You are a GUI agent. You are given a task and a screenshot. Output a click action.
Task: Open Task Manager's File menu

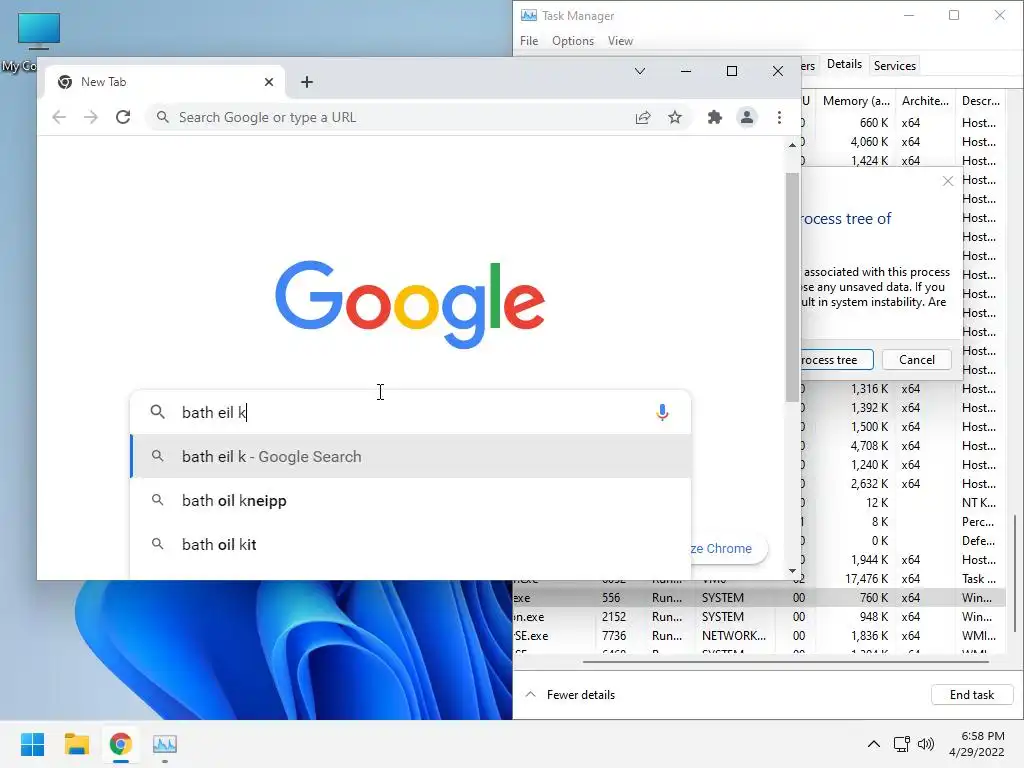[x=529, y=40]
